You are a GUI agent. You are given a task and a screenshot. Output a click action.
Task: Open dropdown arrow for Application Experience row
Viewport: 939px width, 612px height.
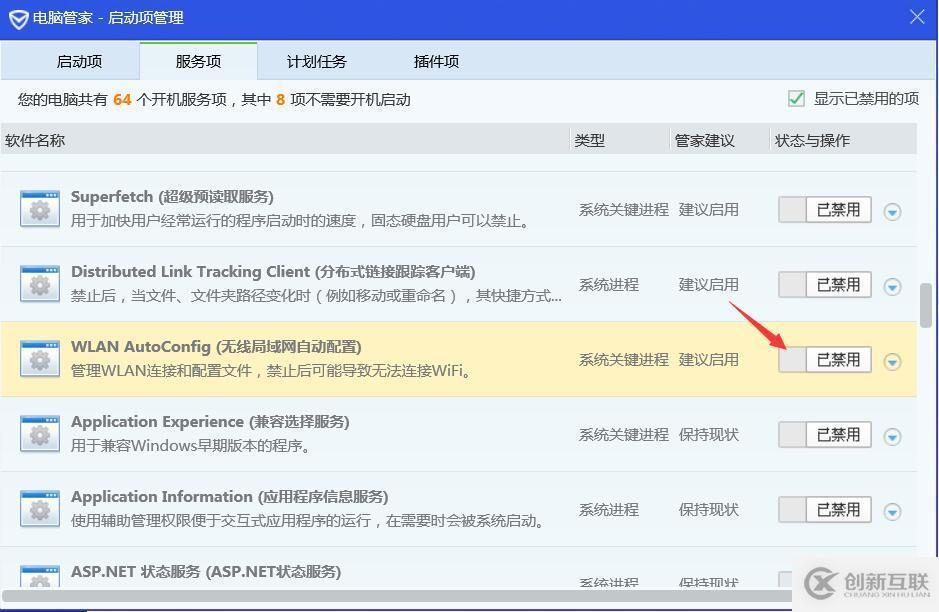click(x=892, y=437)
